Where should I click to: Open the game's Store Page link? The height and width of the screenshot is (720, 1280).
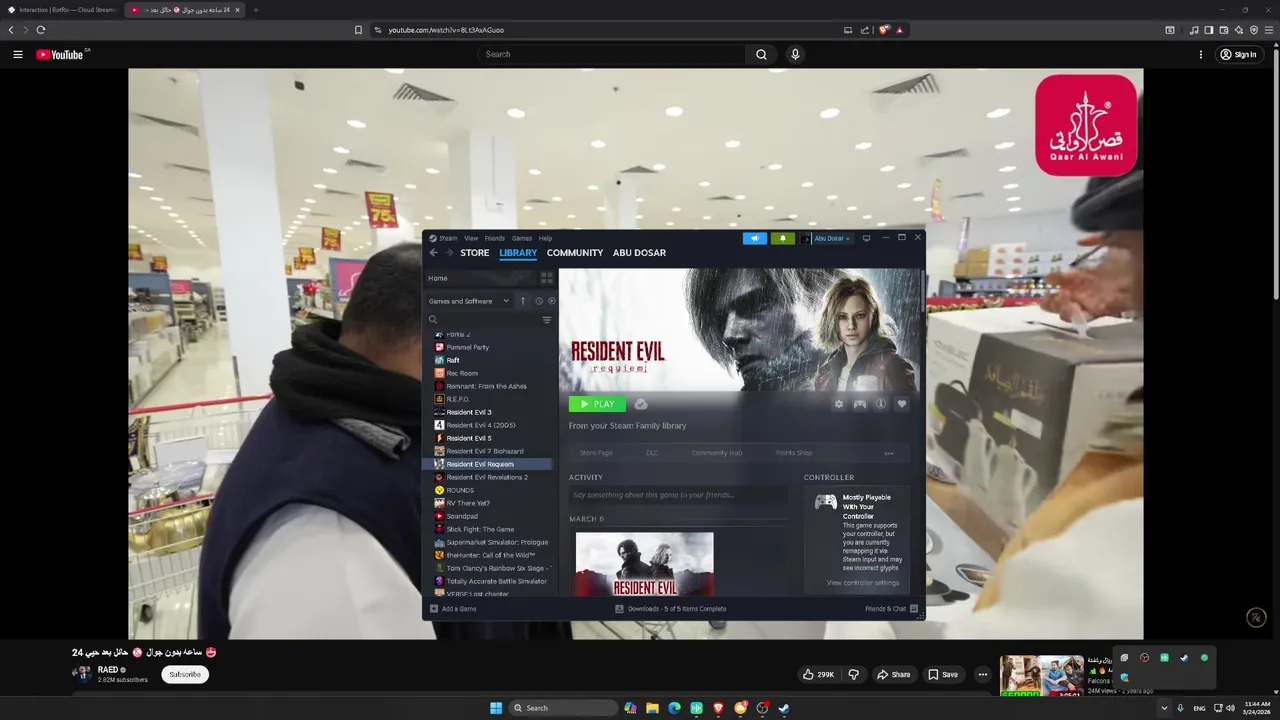pyautogui.click(x=596, y=453)
